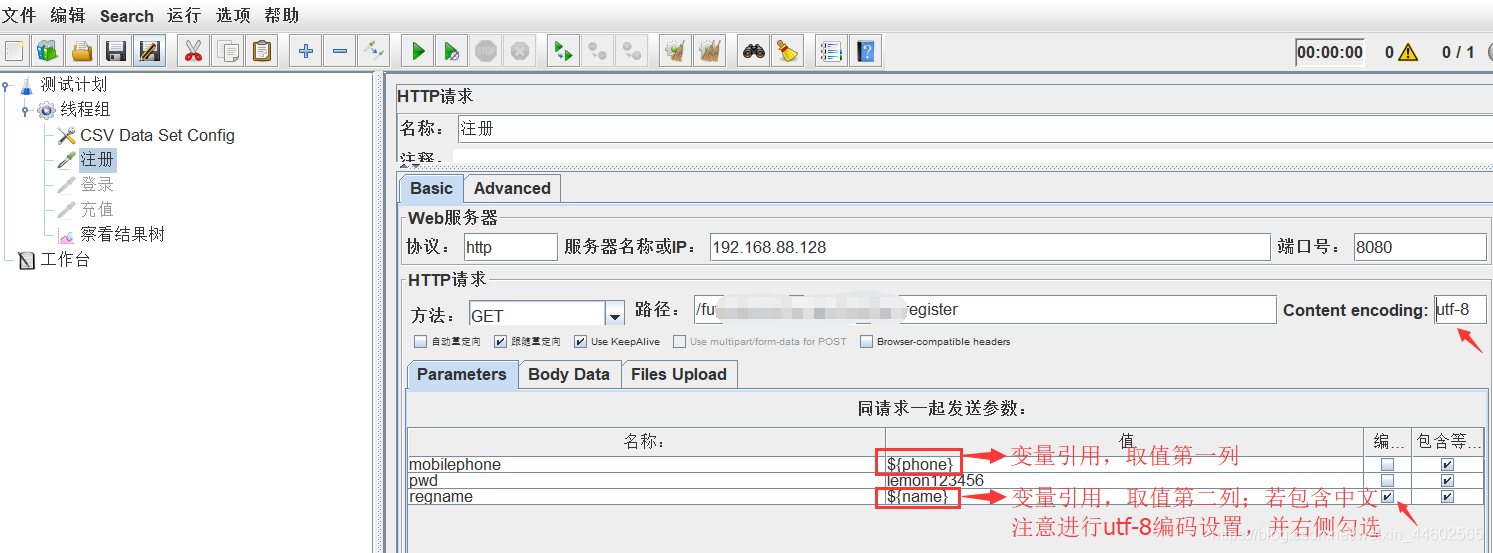Click the Remote Shutdown All icon

[x=632, y=50]
